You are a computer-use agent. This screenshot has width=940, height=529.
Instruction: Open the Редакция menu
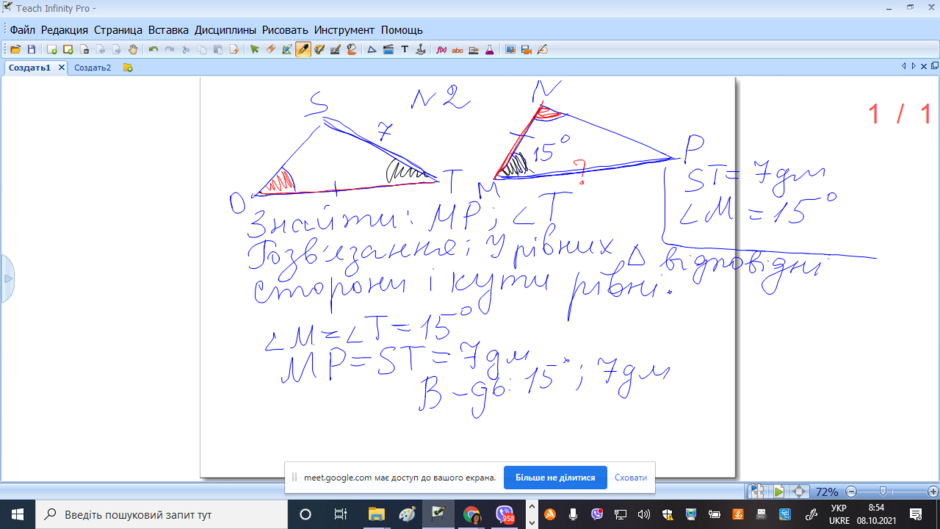point(64,30)
